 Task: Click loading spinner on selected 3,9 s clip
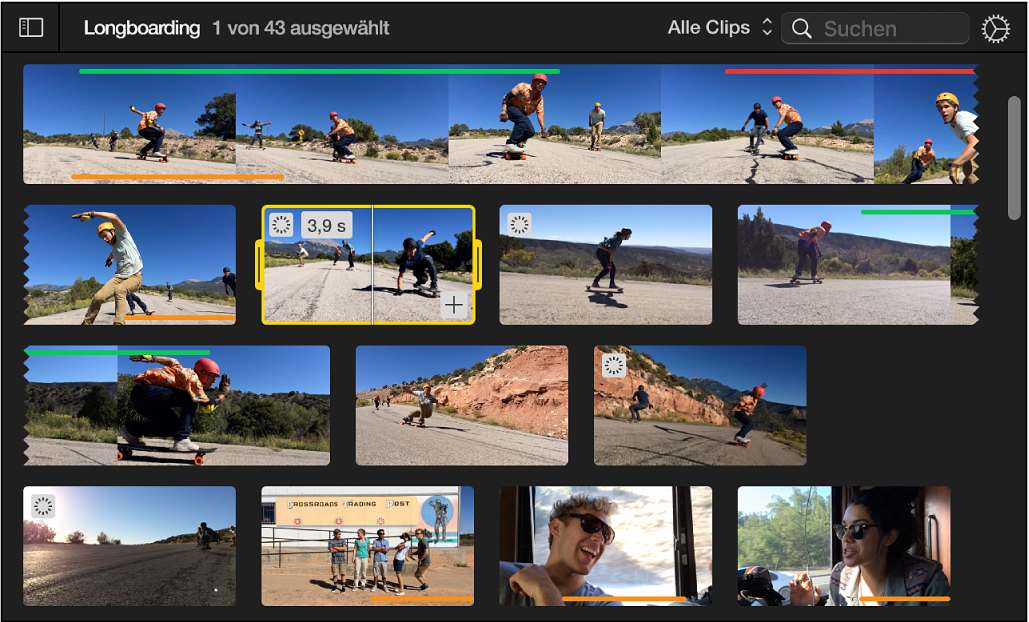click(281, 224)
